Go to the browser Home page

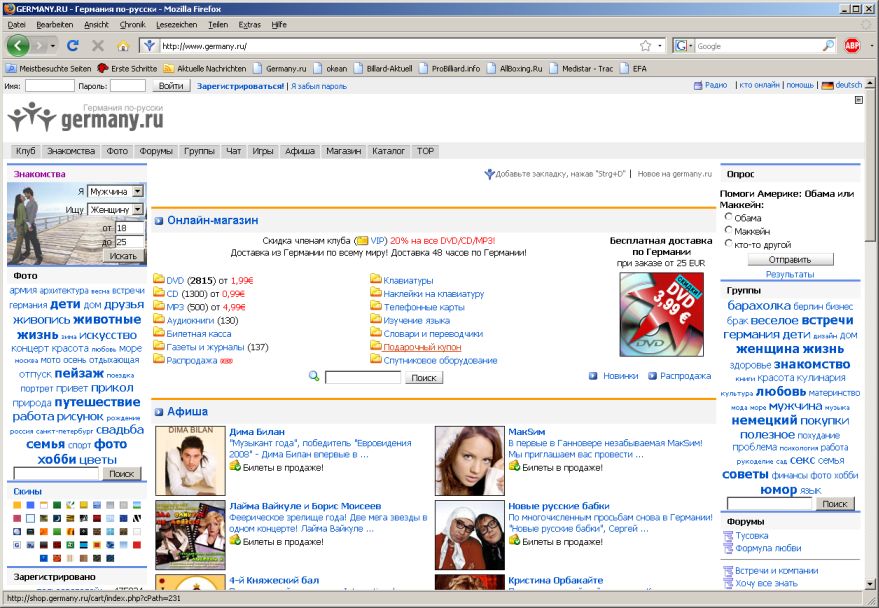123,46
